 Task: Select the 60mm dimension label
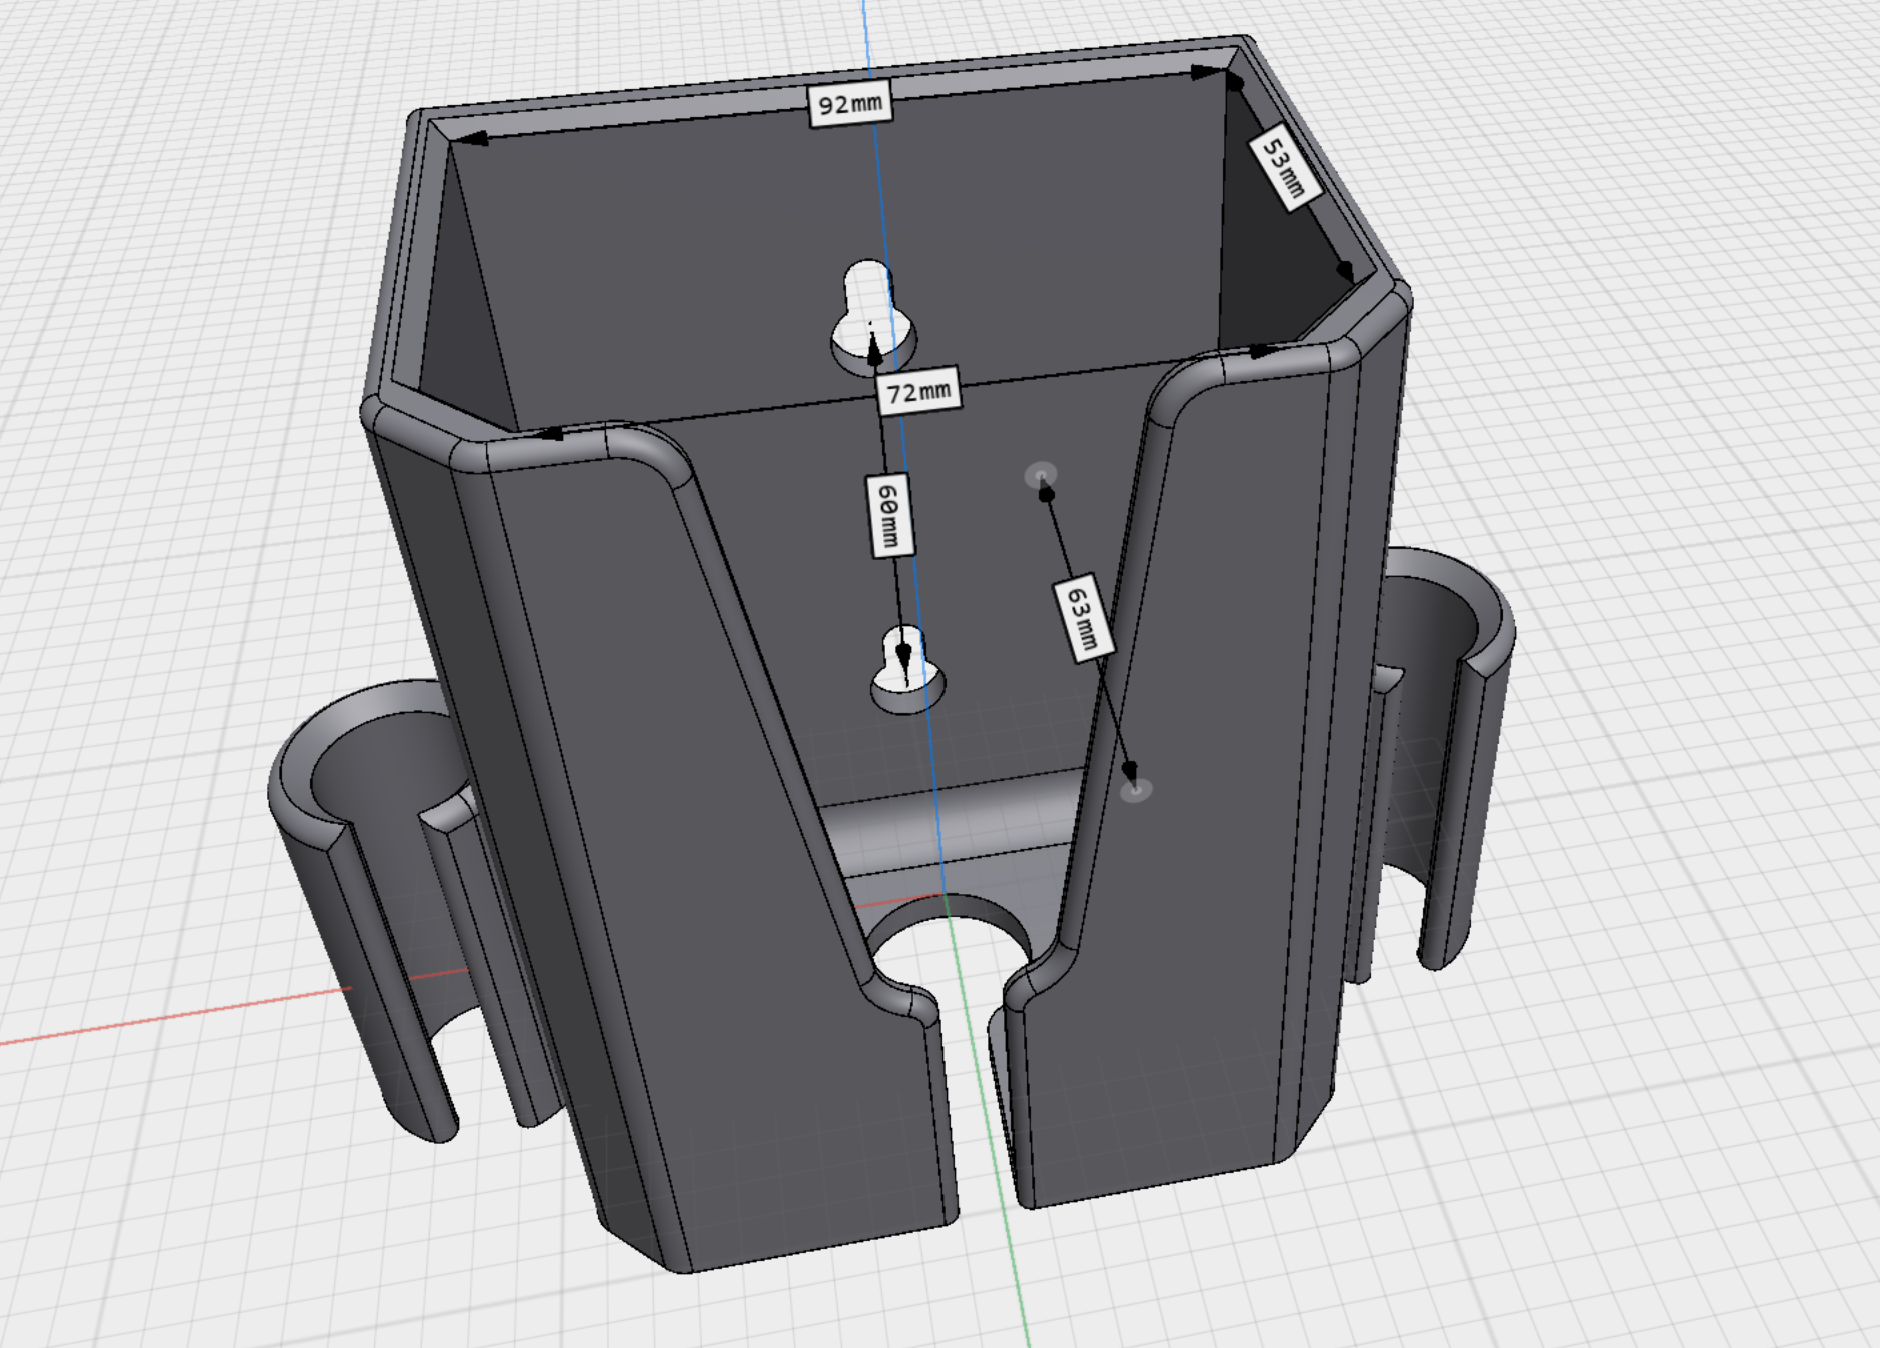888,514
